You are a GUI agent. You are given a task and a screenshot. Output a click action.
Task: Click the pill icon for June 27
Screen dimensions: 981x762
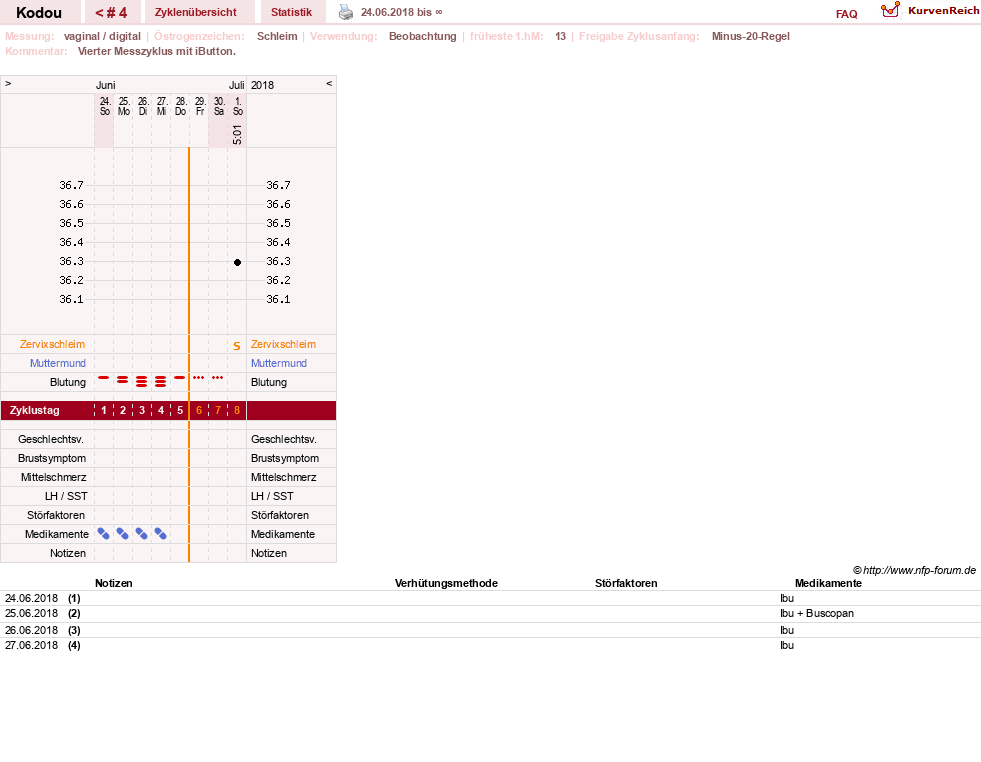point(161,534)
